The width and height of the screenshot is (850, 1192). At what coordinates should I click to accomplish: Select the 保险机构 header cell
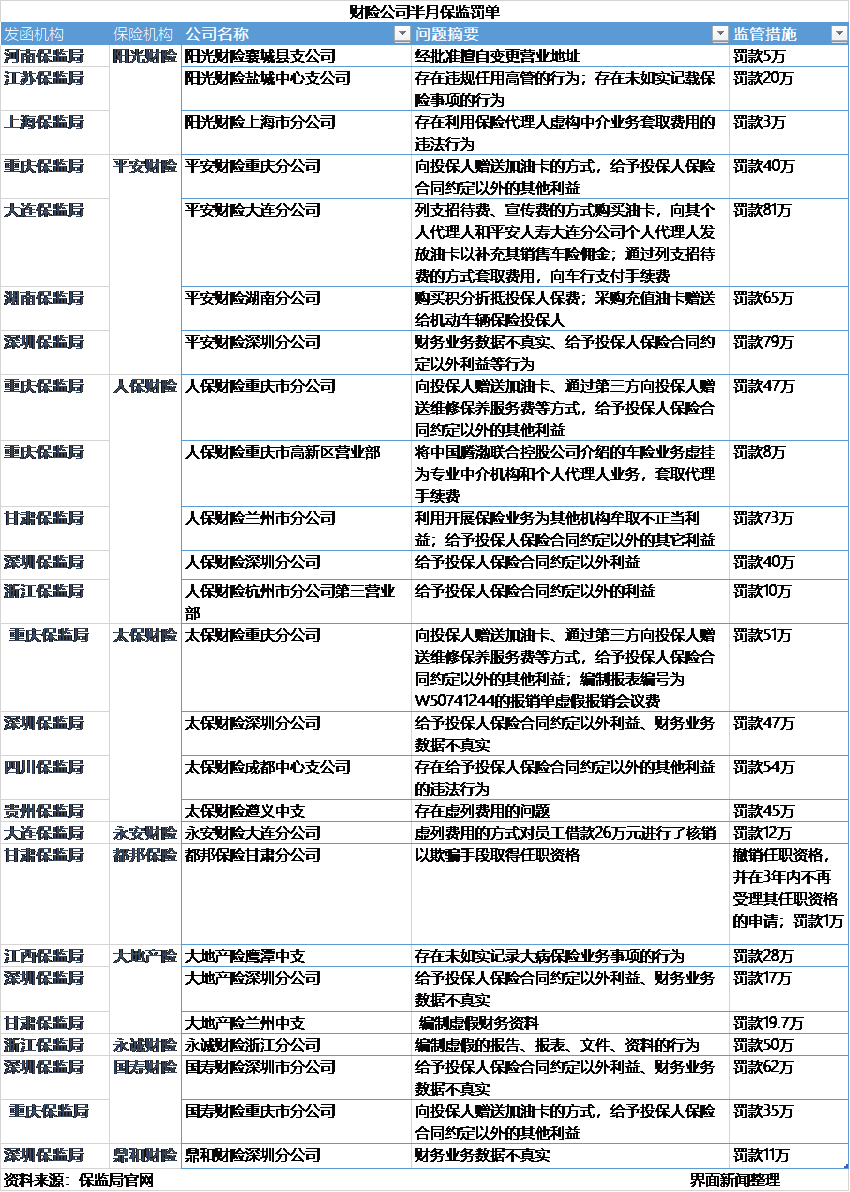[x=145, y=34]
